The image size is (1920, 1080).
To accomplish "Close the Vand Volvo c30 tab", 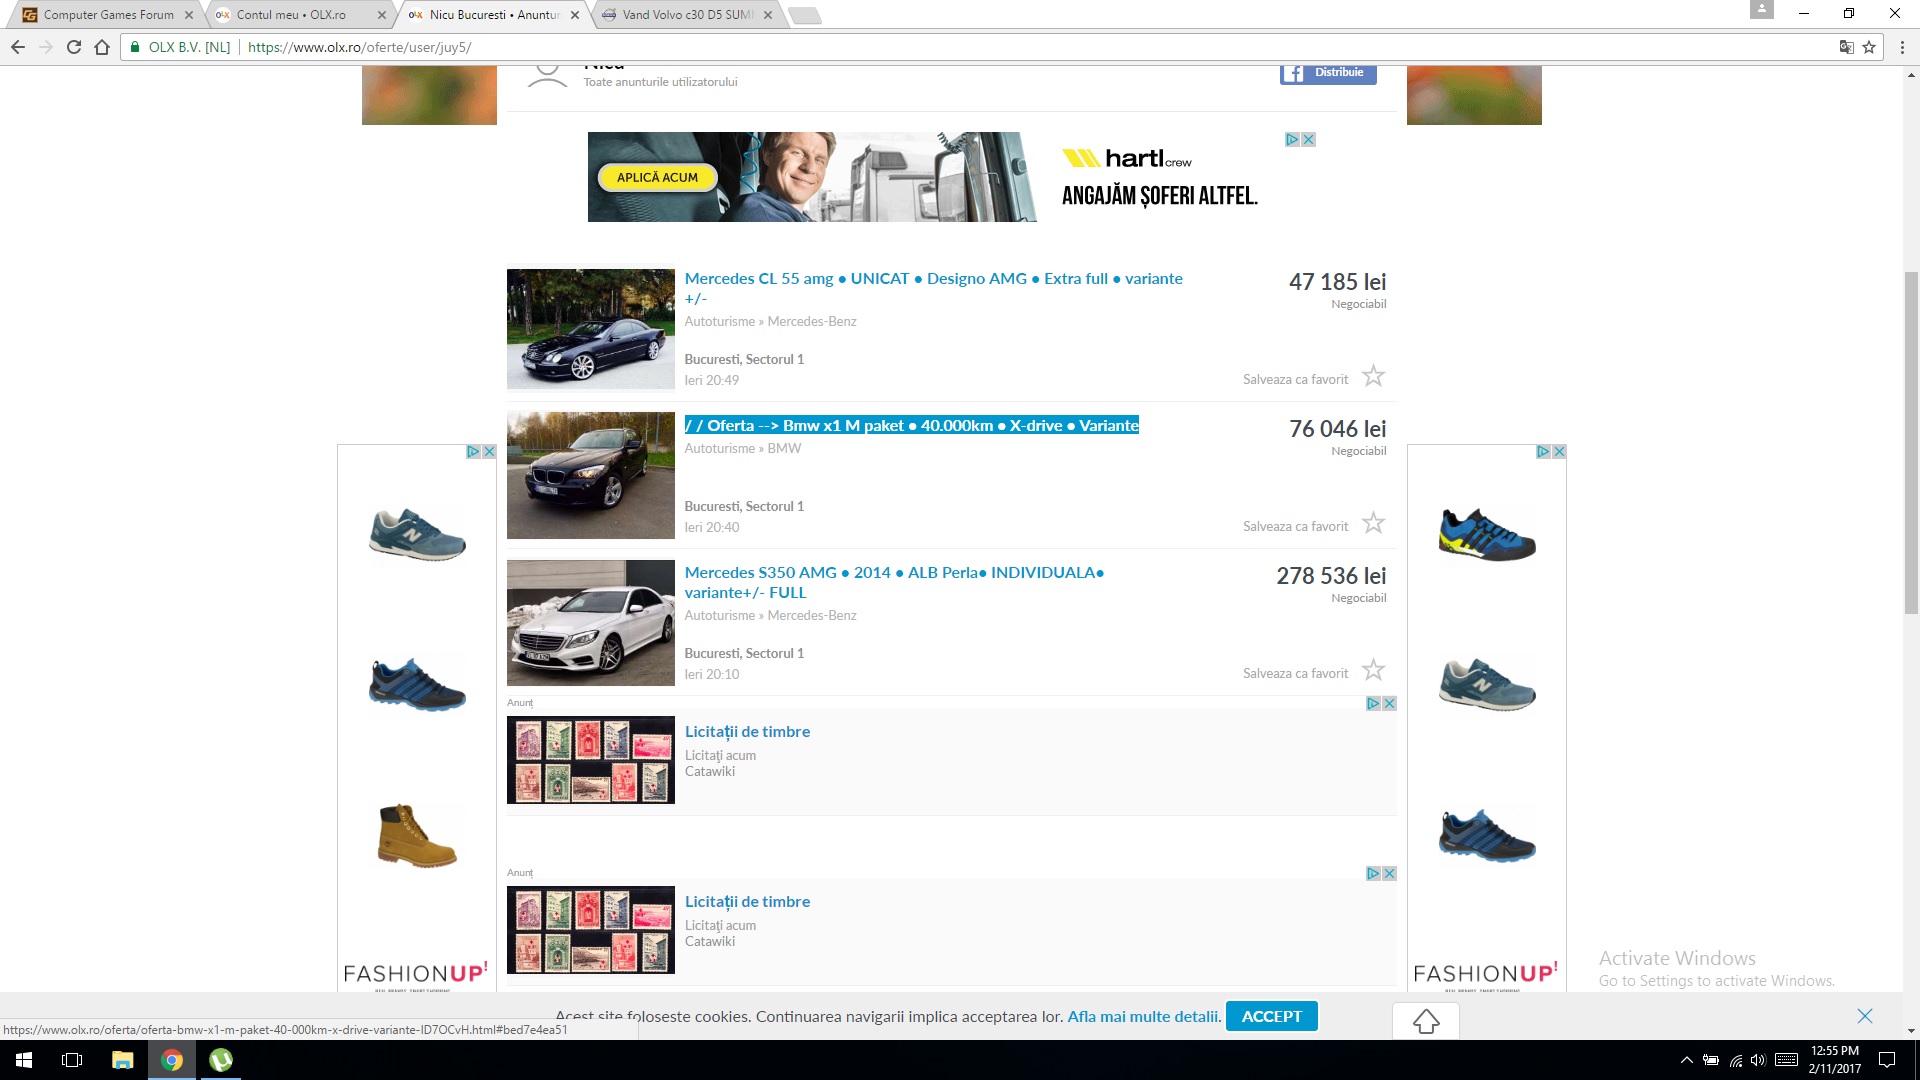I will point(768,15).
